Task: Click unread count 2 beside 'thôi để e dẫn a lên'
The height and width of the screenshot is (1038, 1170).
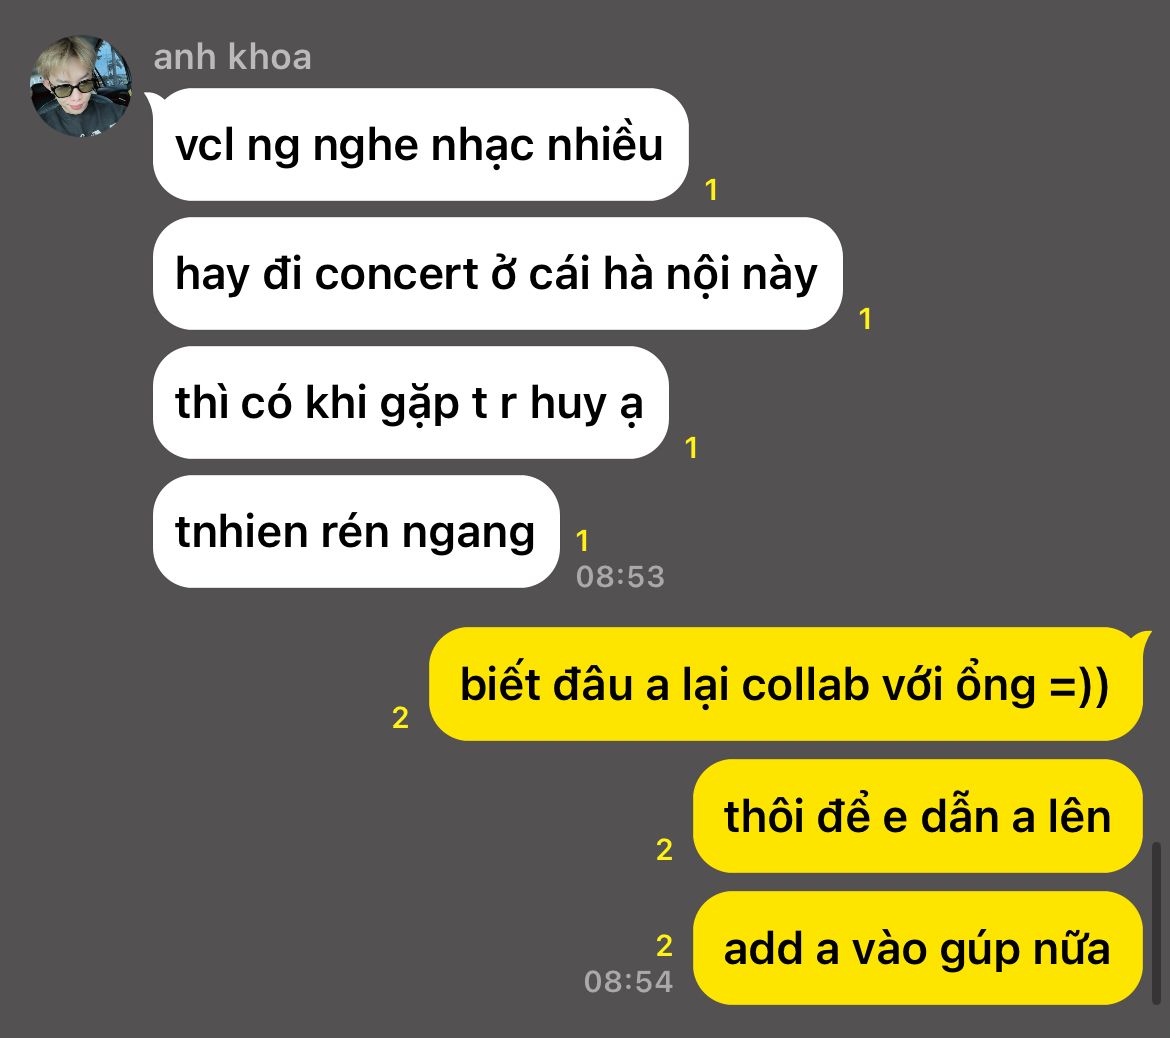Action: tap(664, 849)
